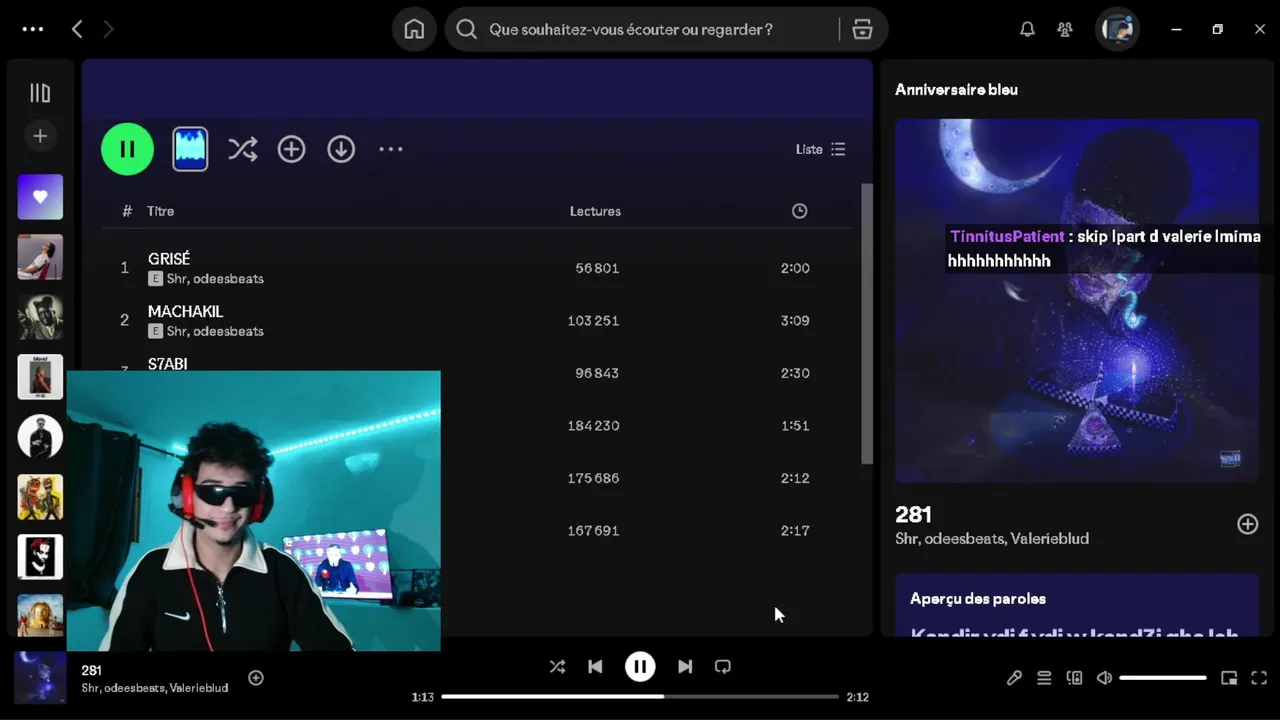Go forward with the right arrow

(108, 29)
